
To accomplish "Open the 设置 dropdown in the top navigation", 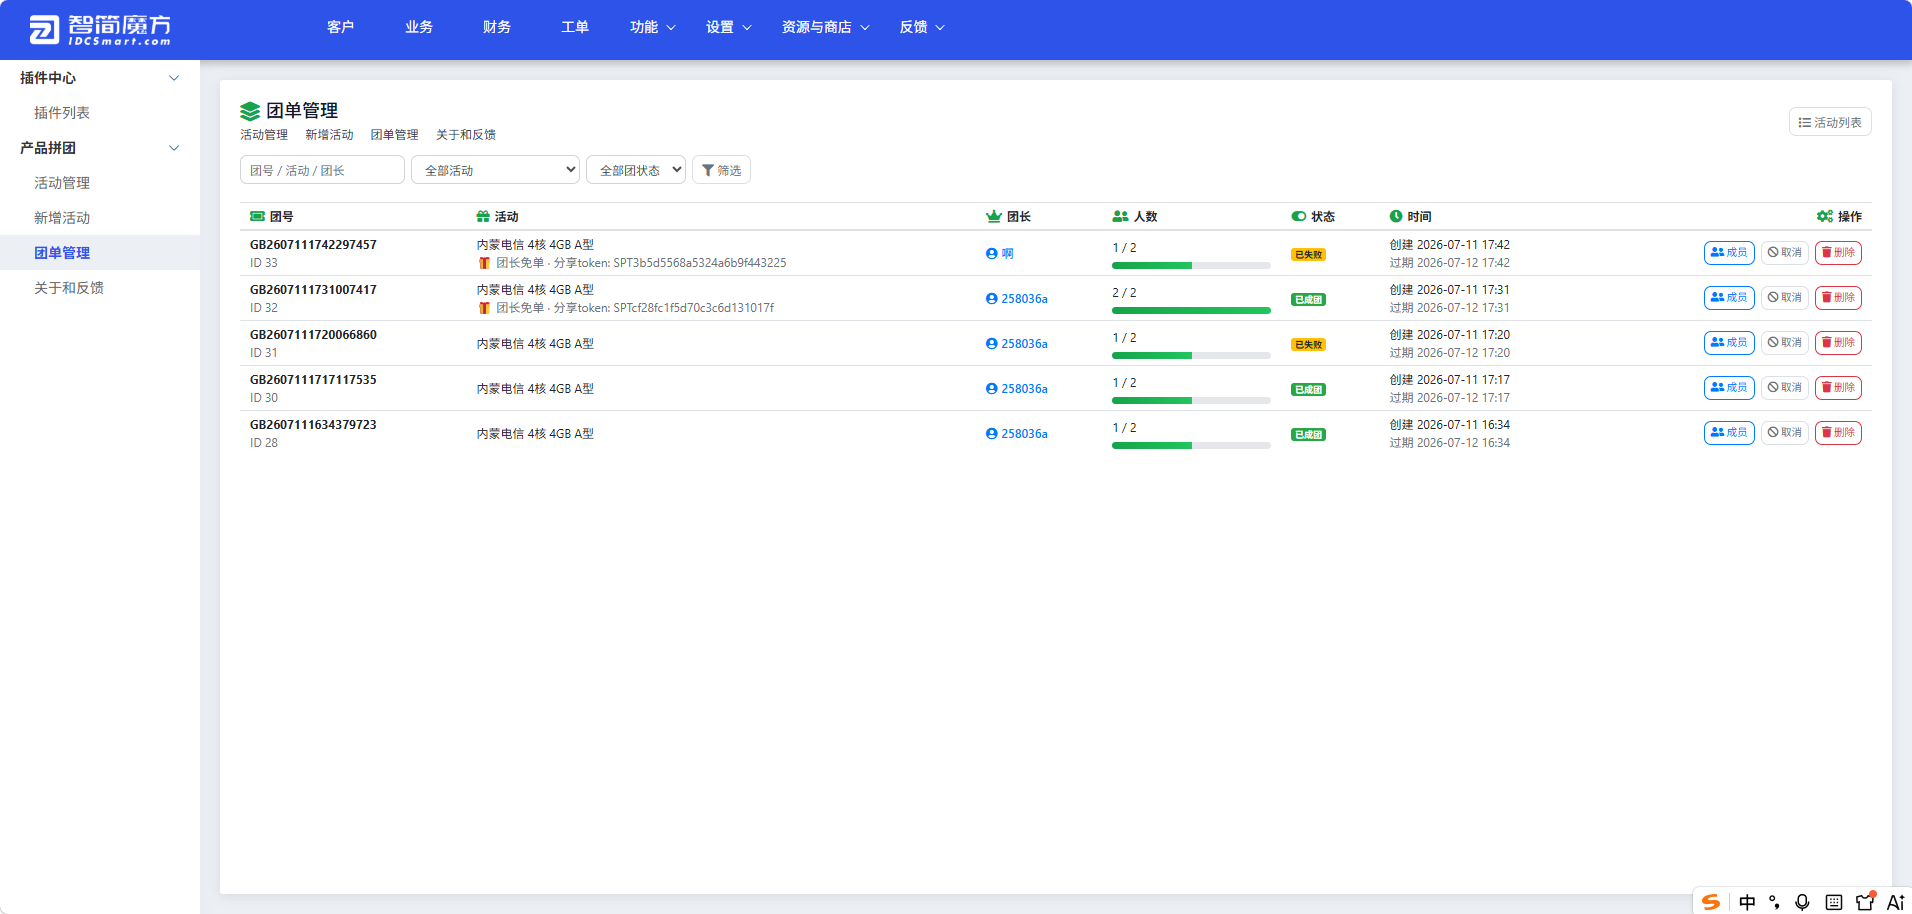I will pyautogui.click(x=729, y=27).
